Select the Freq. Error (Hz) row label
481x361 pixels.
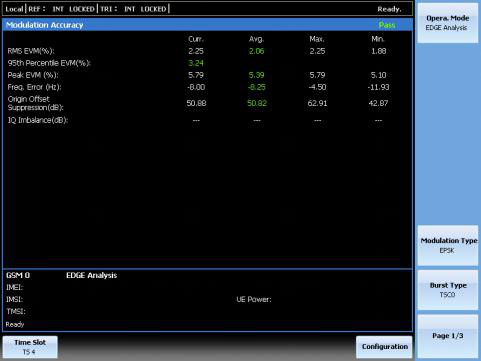click(34, 87)
